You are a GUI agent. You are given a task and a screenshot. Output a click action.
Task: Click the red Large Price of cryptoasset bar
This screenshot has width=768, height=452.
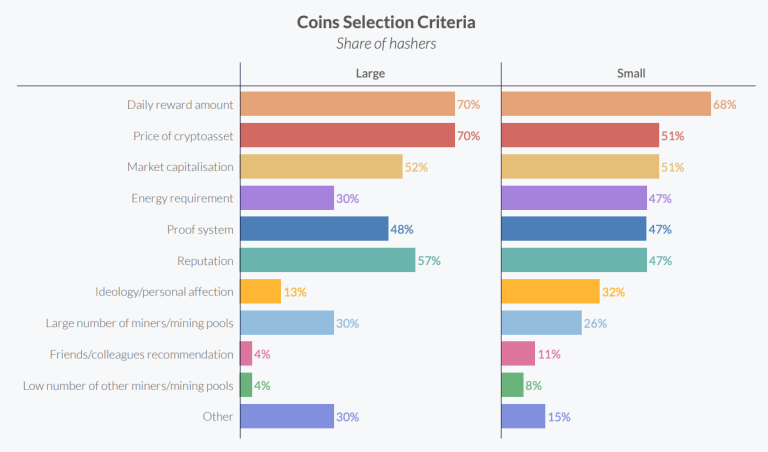pyautogui.click(x=347, y=135)
